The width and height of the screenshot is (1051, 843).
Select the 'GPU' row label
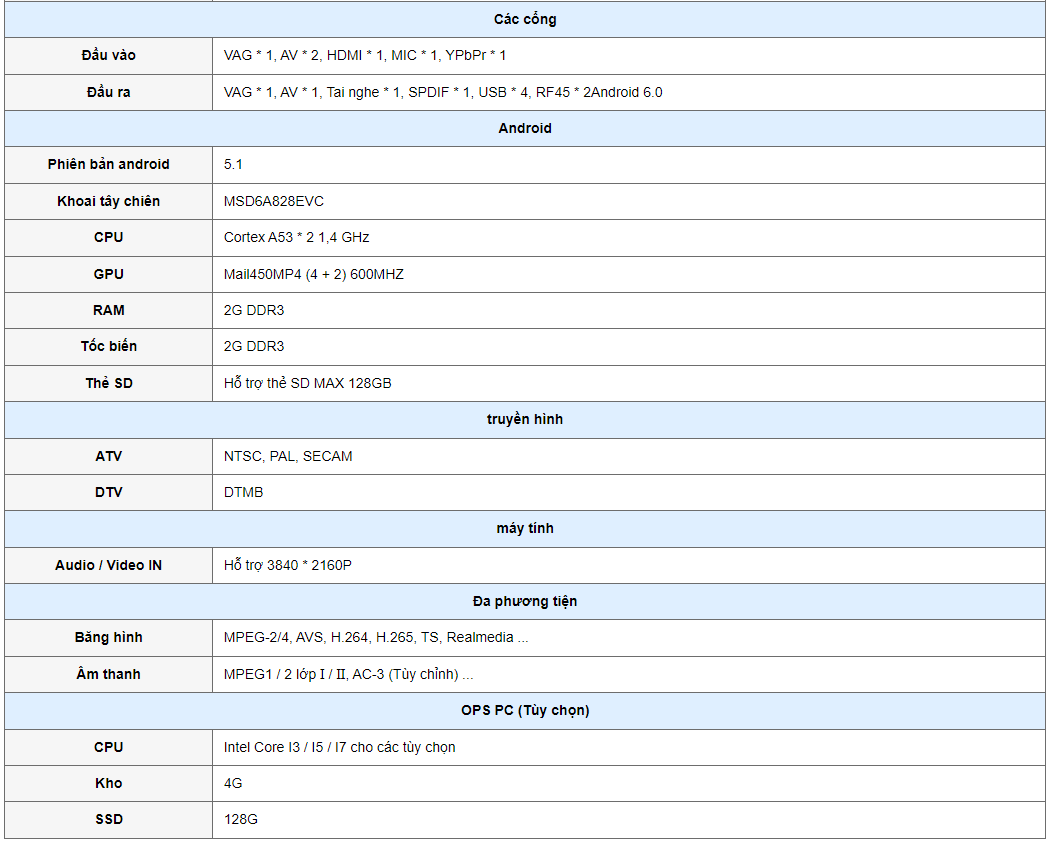tap(108, 274)
